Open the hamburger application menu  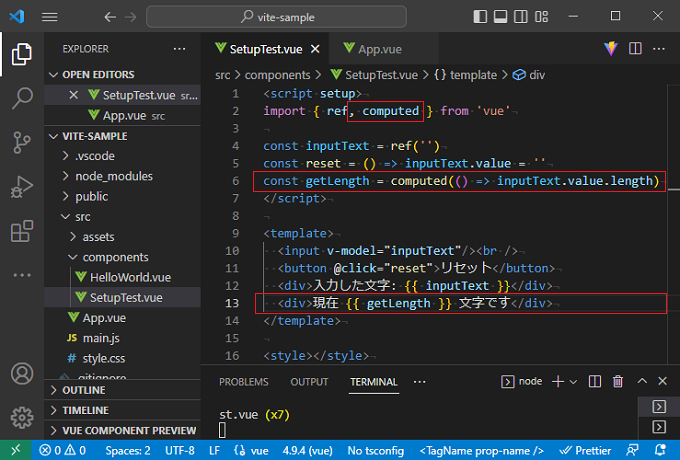pyautogui.click(x=49, y=17)
